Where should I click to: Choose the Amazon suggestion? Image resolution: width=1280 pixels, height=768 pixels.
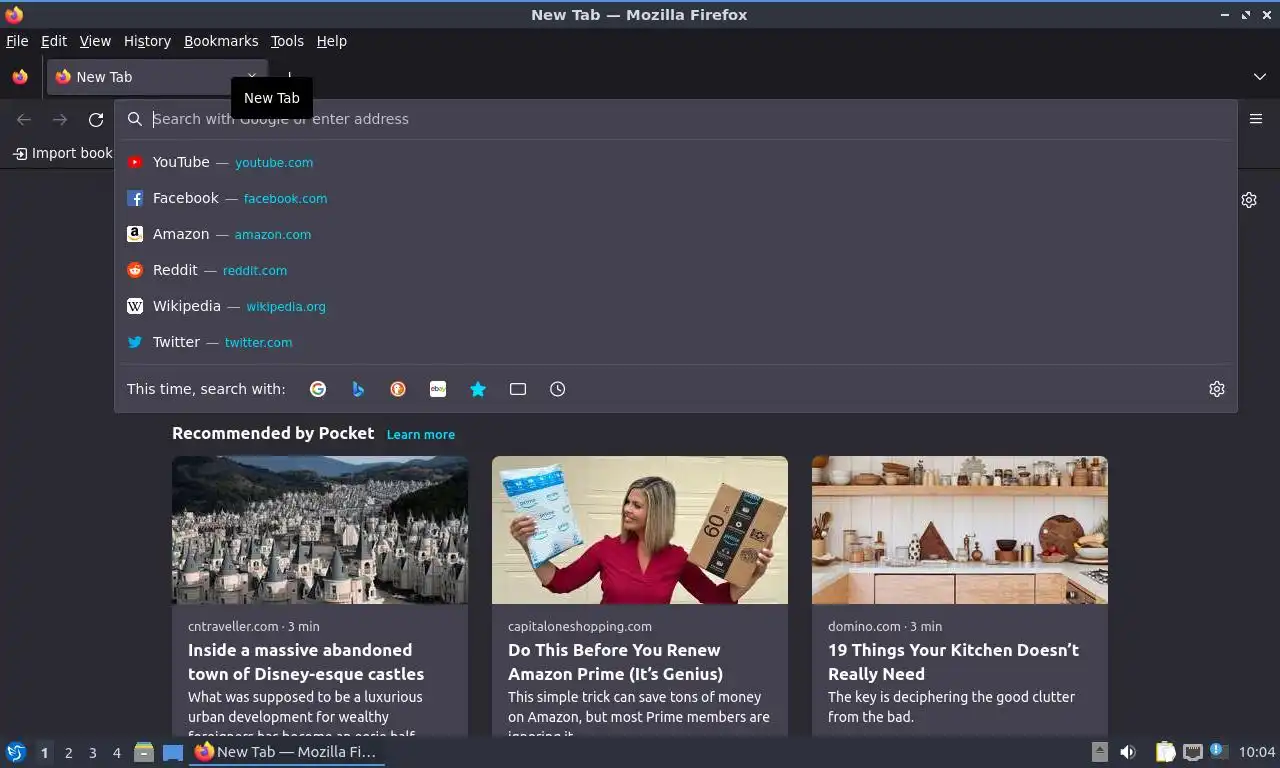[675, 234]
